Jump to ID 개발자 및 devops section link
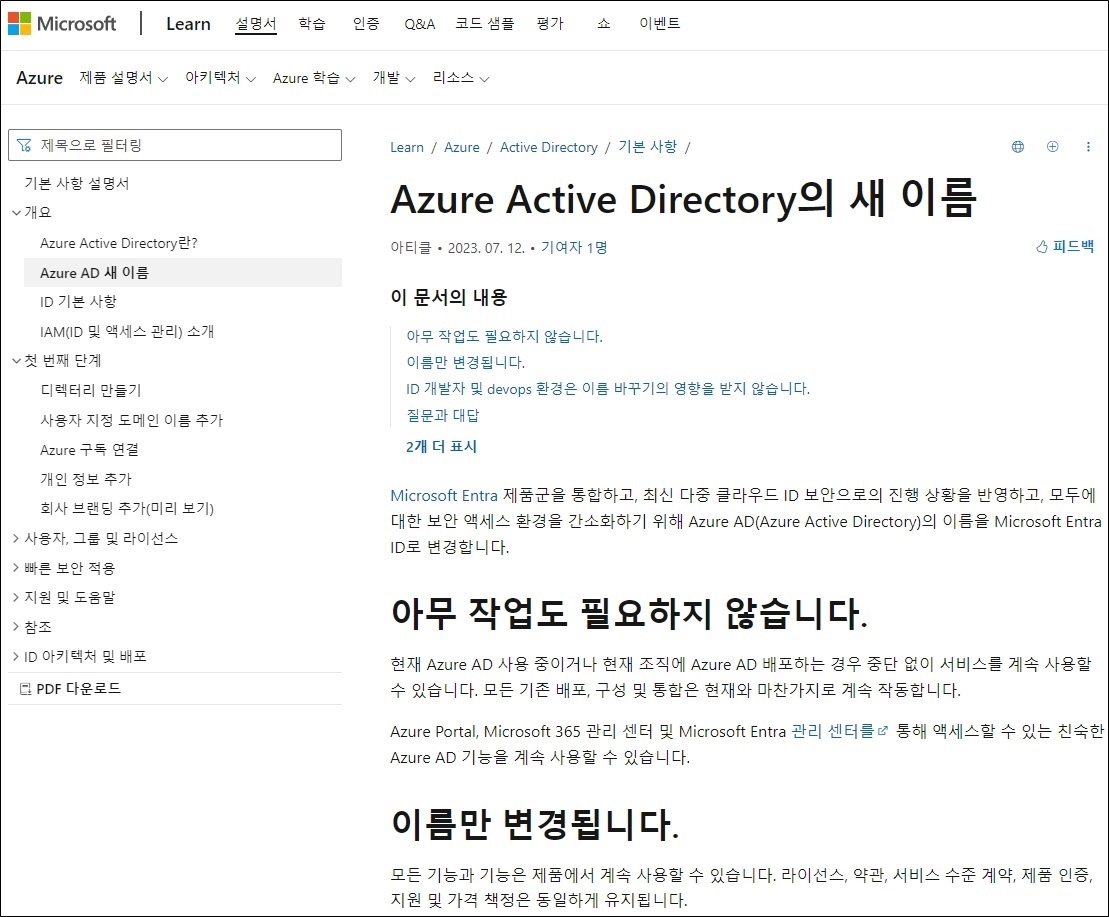The height and width of the screenshot is (917, 1109). 608,389
